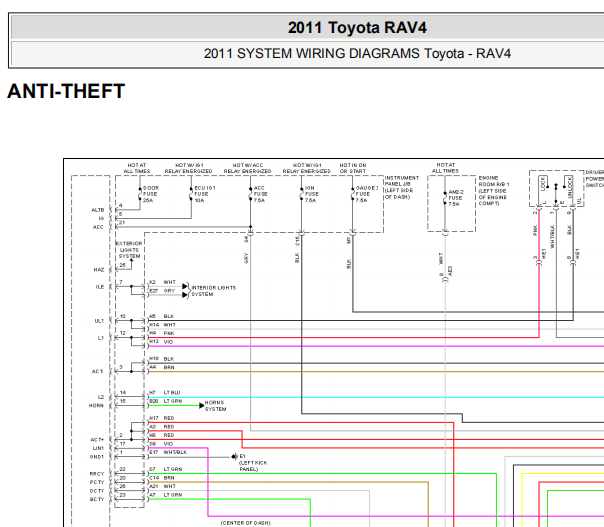Click the B20 LT GRN wire label

point(166,401)
